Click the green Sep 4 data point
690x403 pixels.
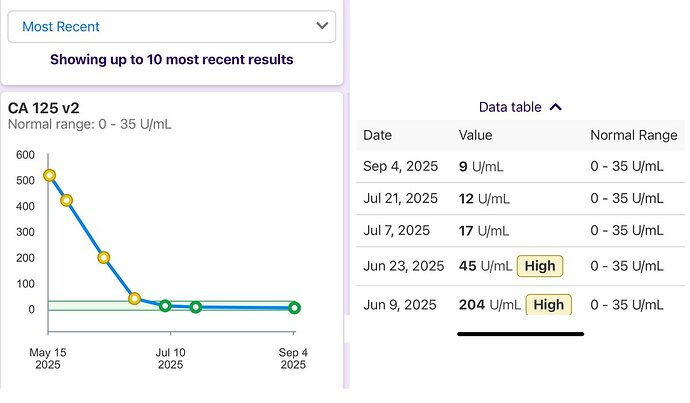point(294,308)
